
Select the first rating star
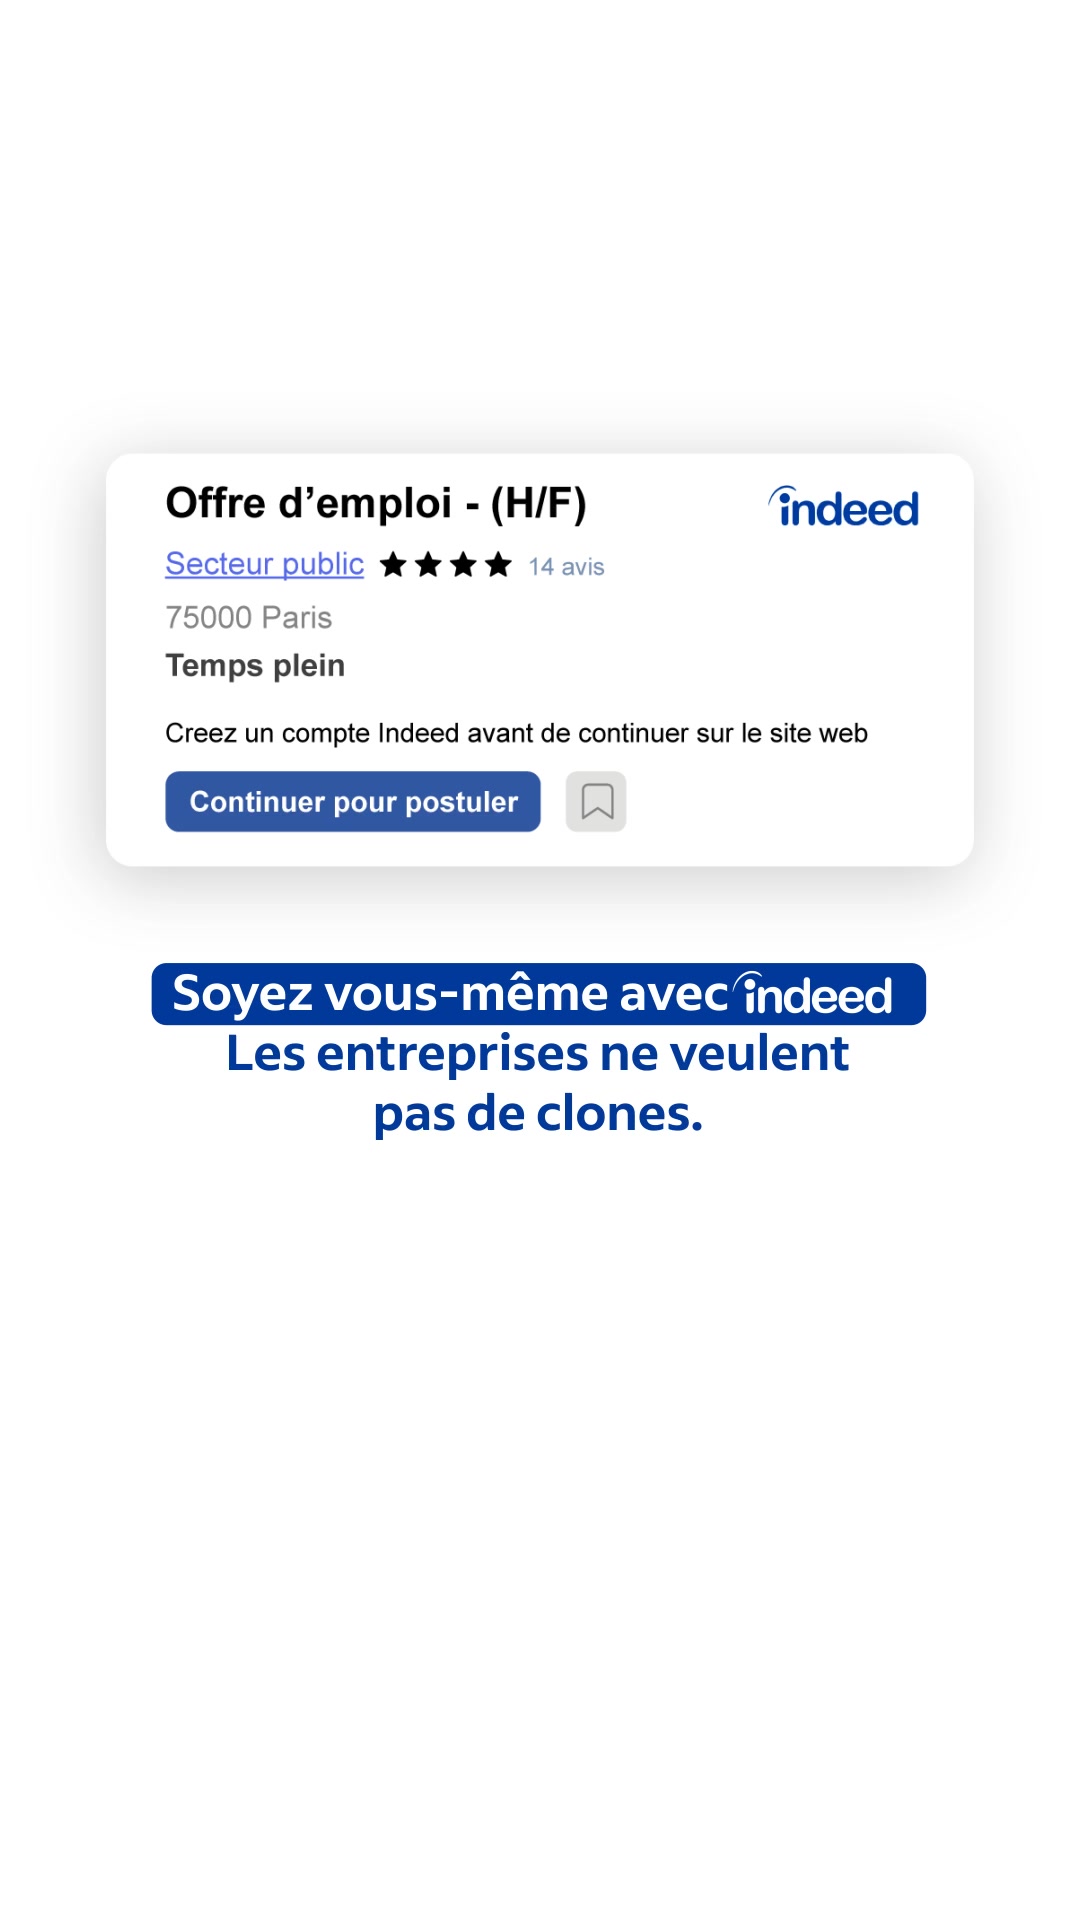[394, 566]
